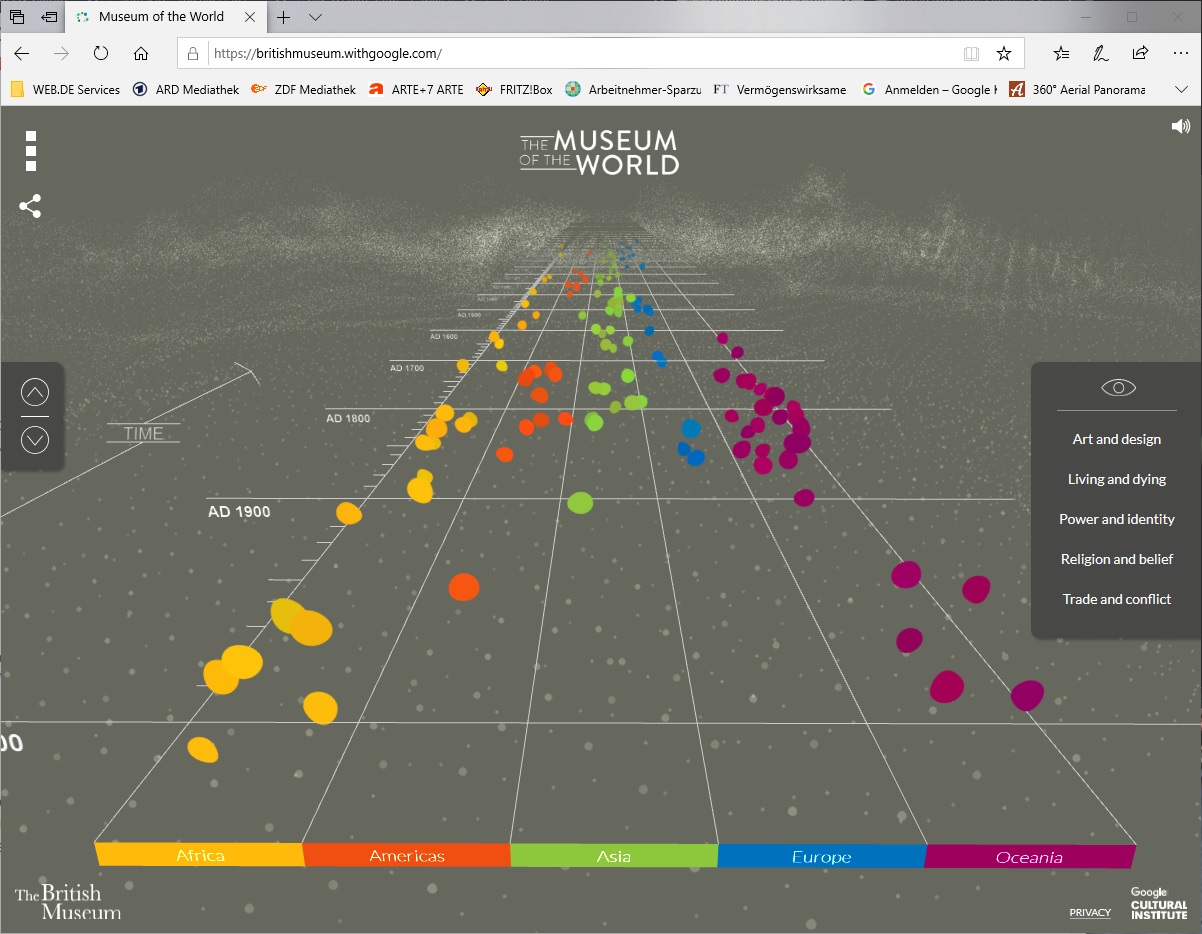Add page to favorites star

pyautogui.click(x=1004, y=53)
